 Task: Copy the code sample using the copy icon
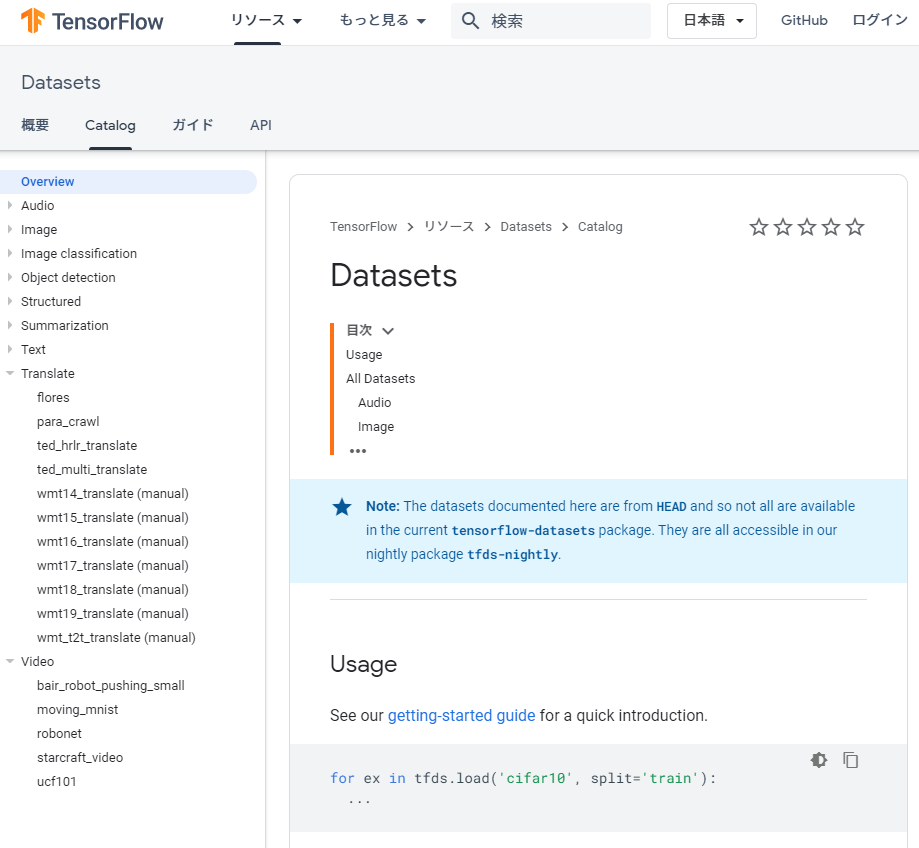pyautogui.click(x=850, y=760)
